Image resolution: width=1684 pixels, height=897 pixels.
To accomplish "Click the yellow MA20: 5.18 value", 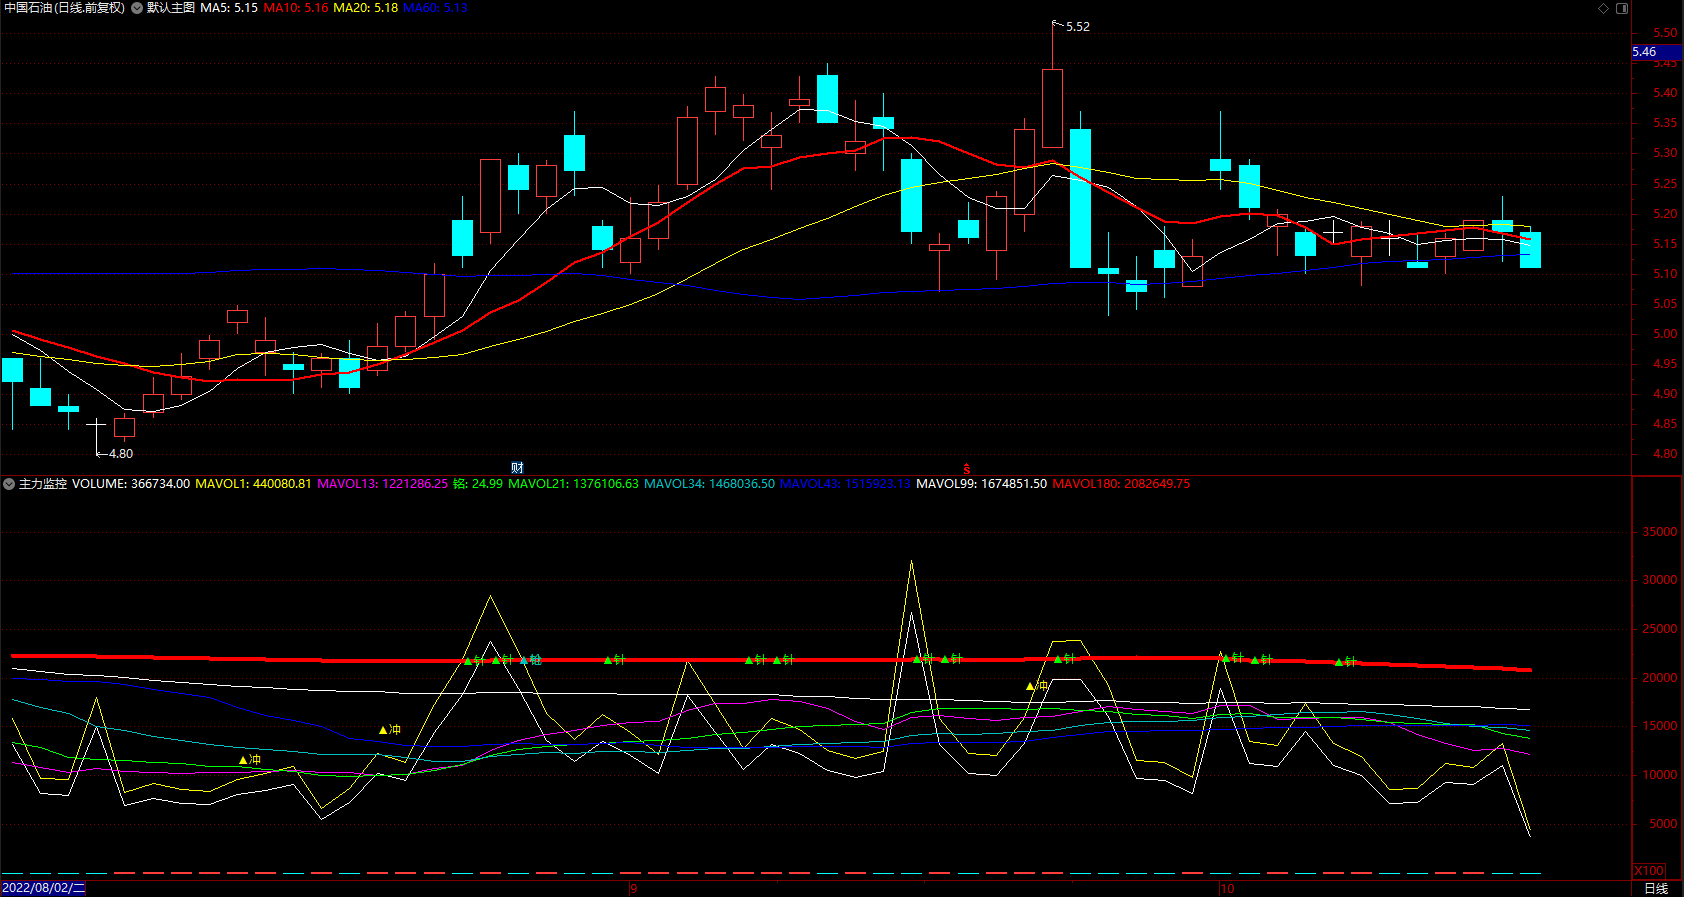I will click(365, 8).
